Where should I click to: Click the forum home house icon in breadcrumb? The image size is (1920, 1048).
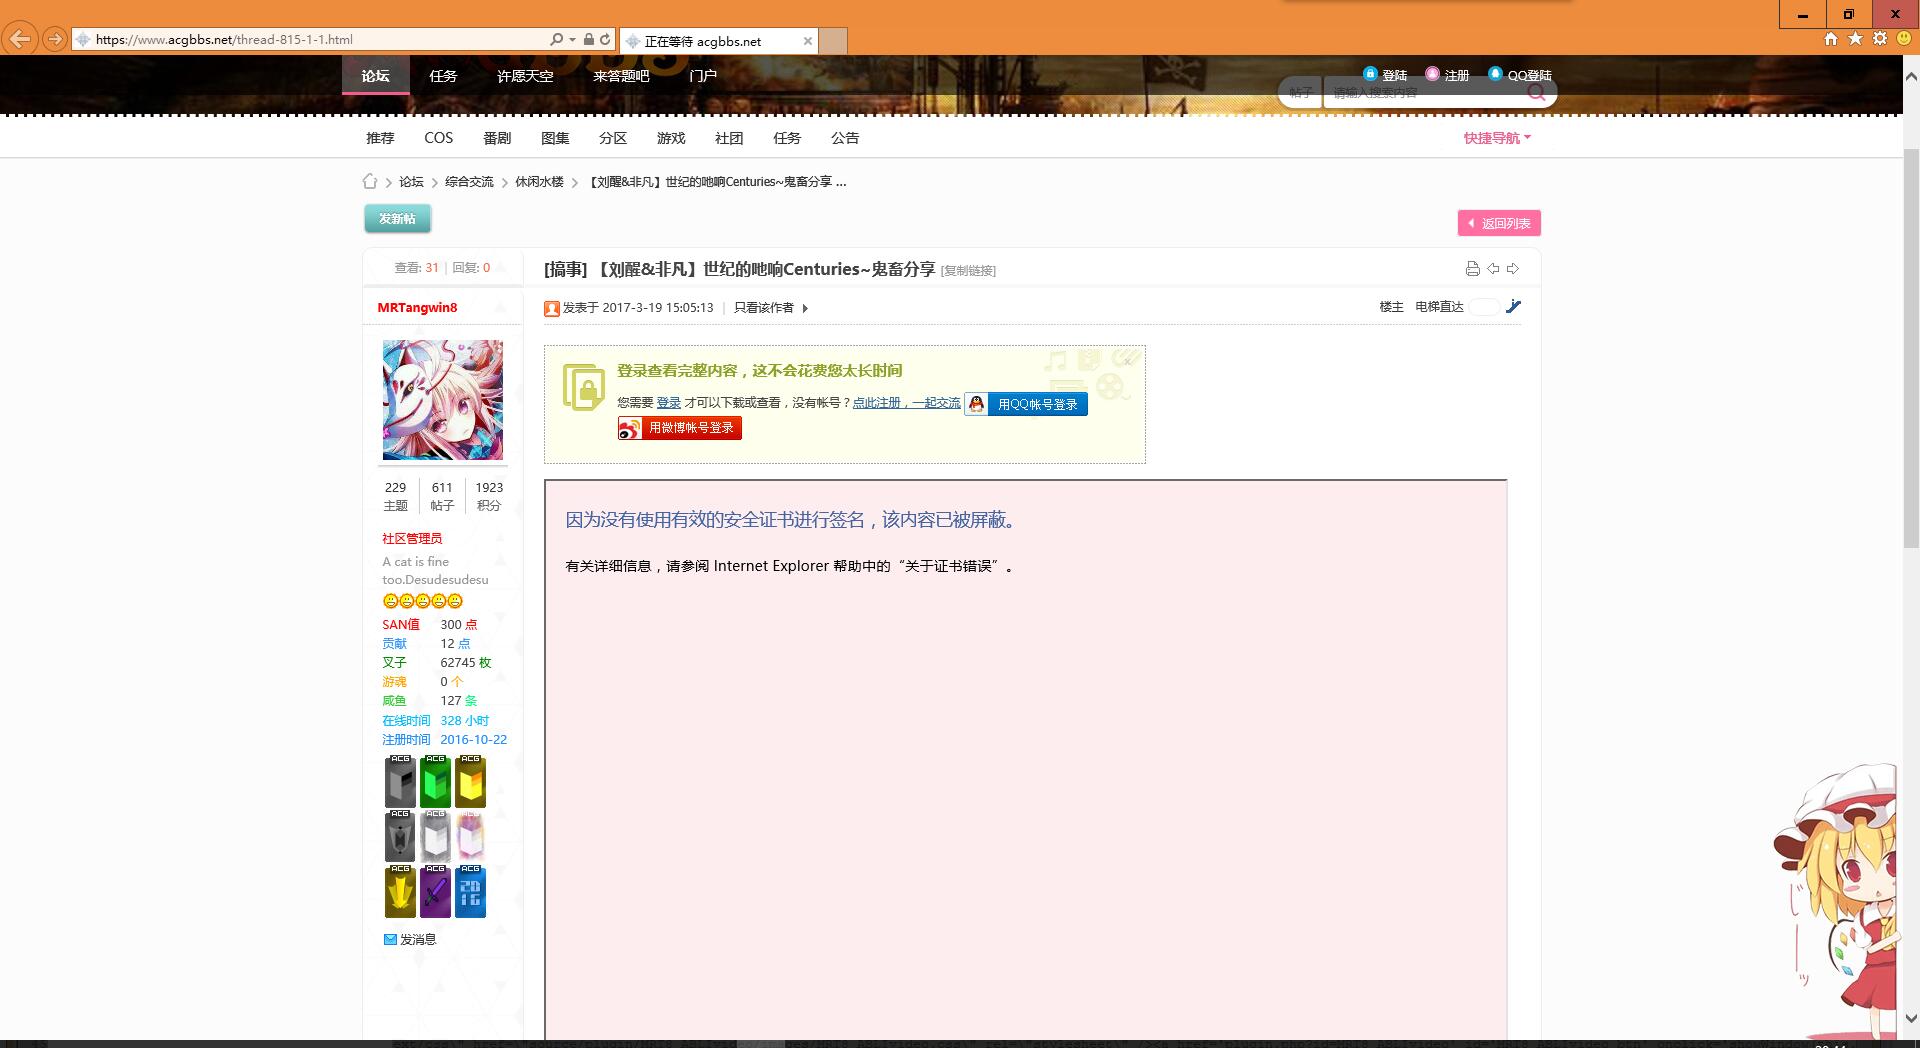(x=370, y=181)
